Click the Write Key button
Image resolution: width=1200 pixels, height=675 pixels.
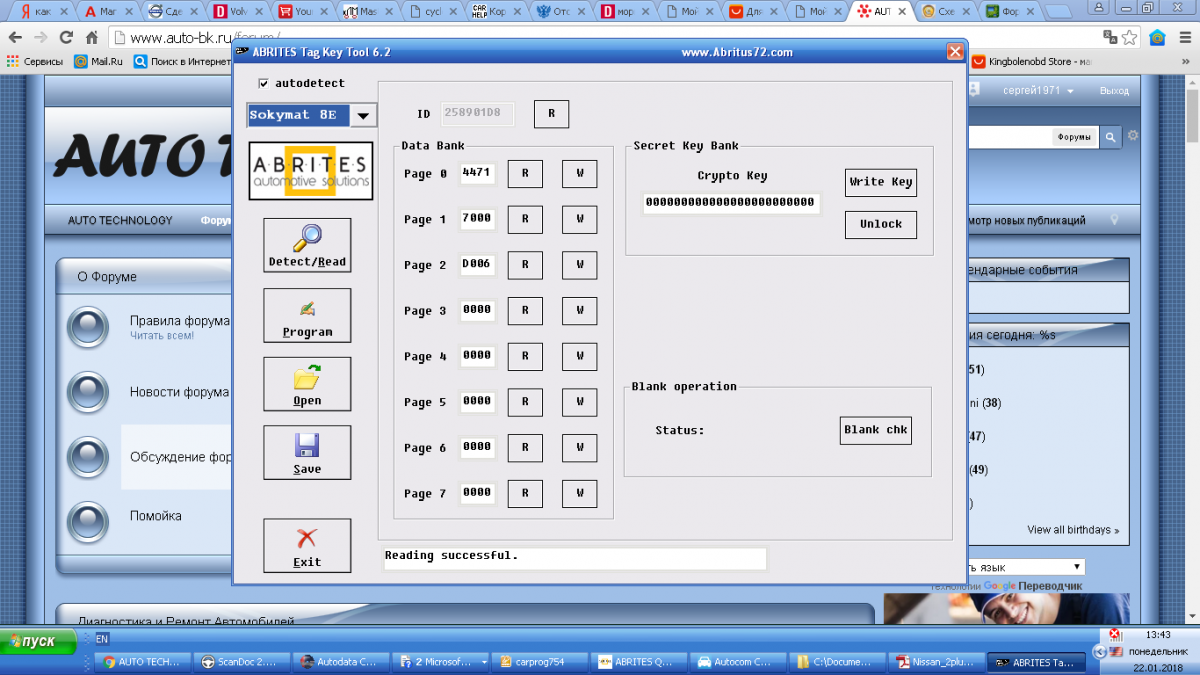pos(881,182)
